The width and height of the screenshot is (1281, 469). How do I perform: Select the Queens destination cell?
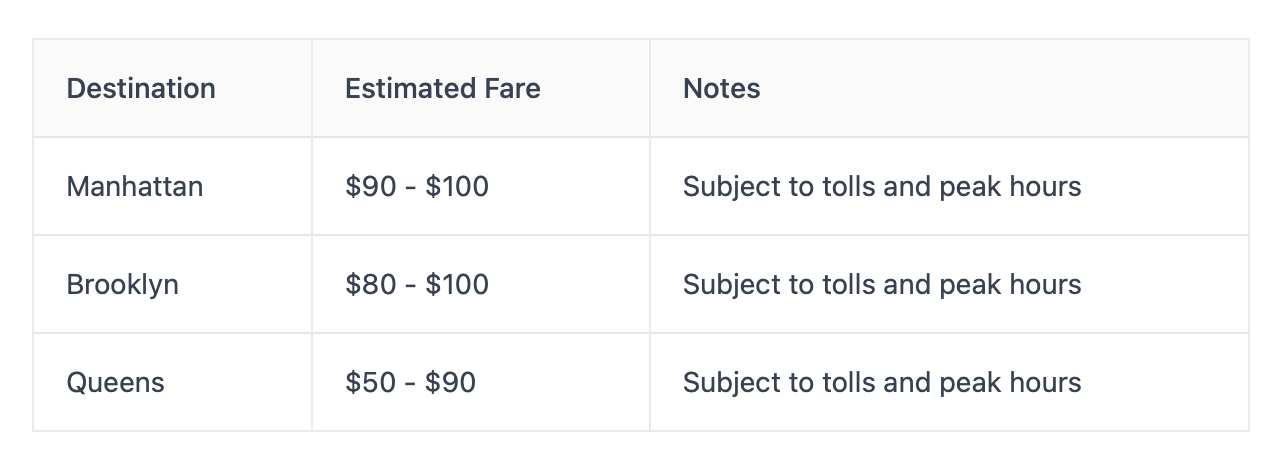point(116,382)
